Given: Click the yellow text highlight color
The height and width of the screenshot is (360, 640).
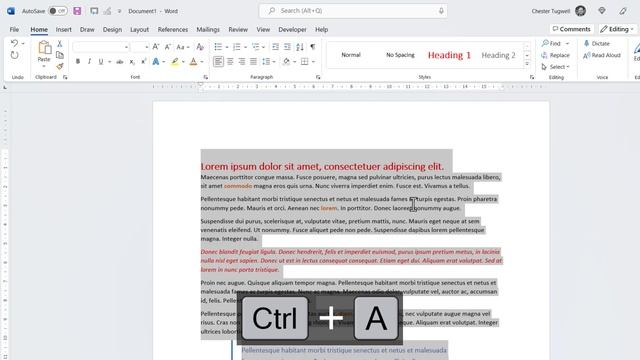Looking at the screenshot, I should (x=175, y=62).
